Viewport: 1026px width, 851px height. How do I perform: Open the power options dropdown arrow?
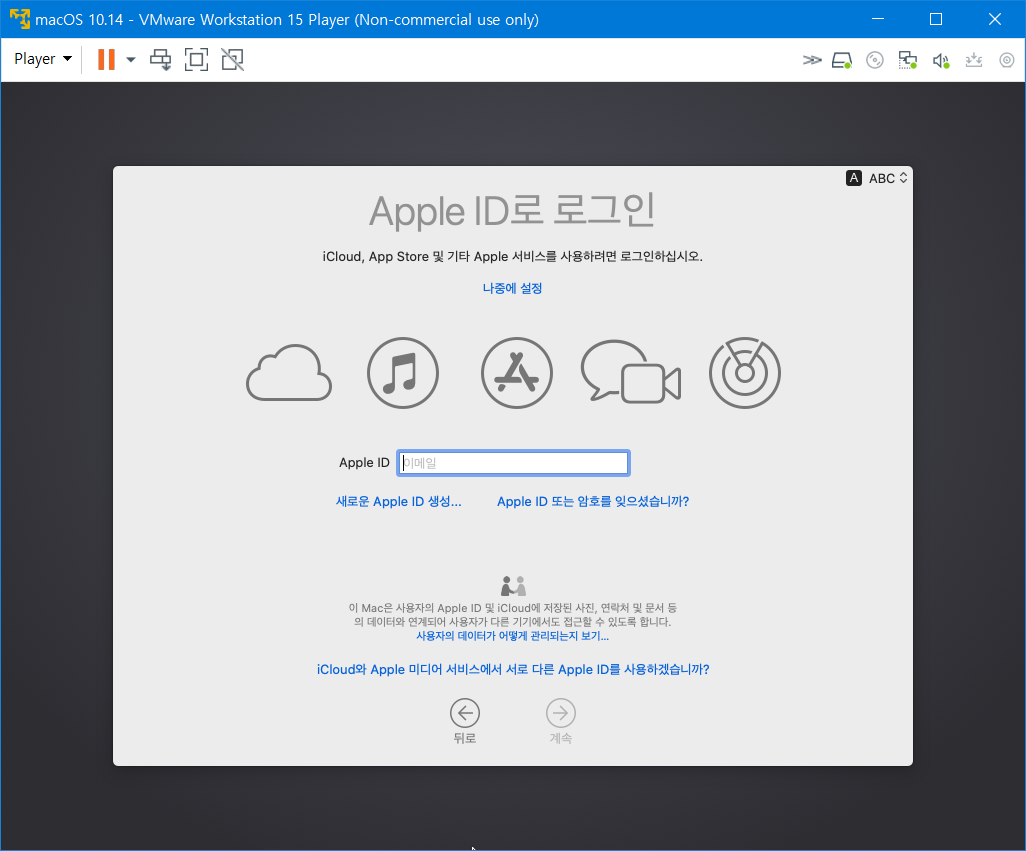tap(131, 60)
